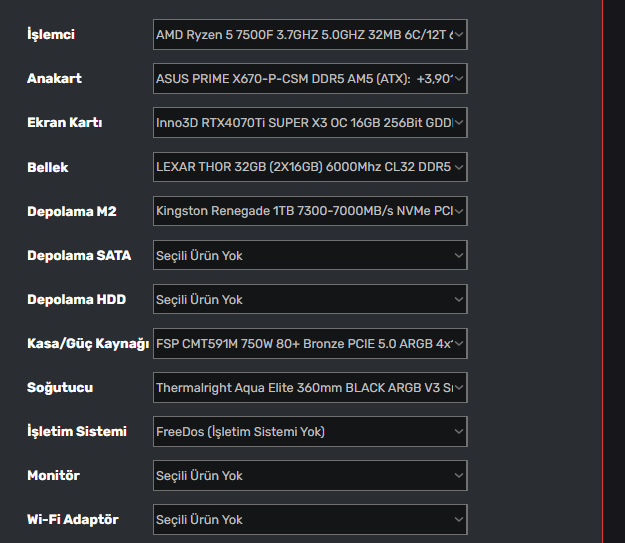
Task: Open the Depolama SATA dropdown
Action: pyautogui.click(x=309, y=255)
